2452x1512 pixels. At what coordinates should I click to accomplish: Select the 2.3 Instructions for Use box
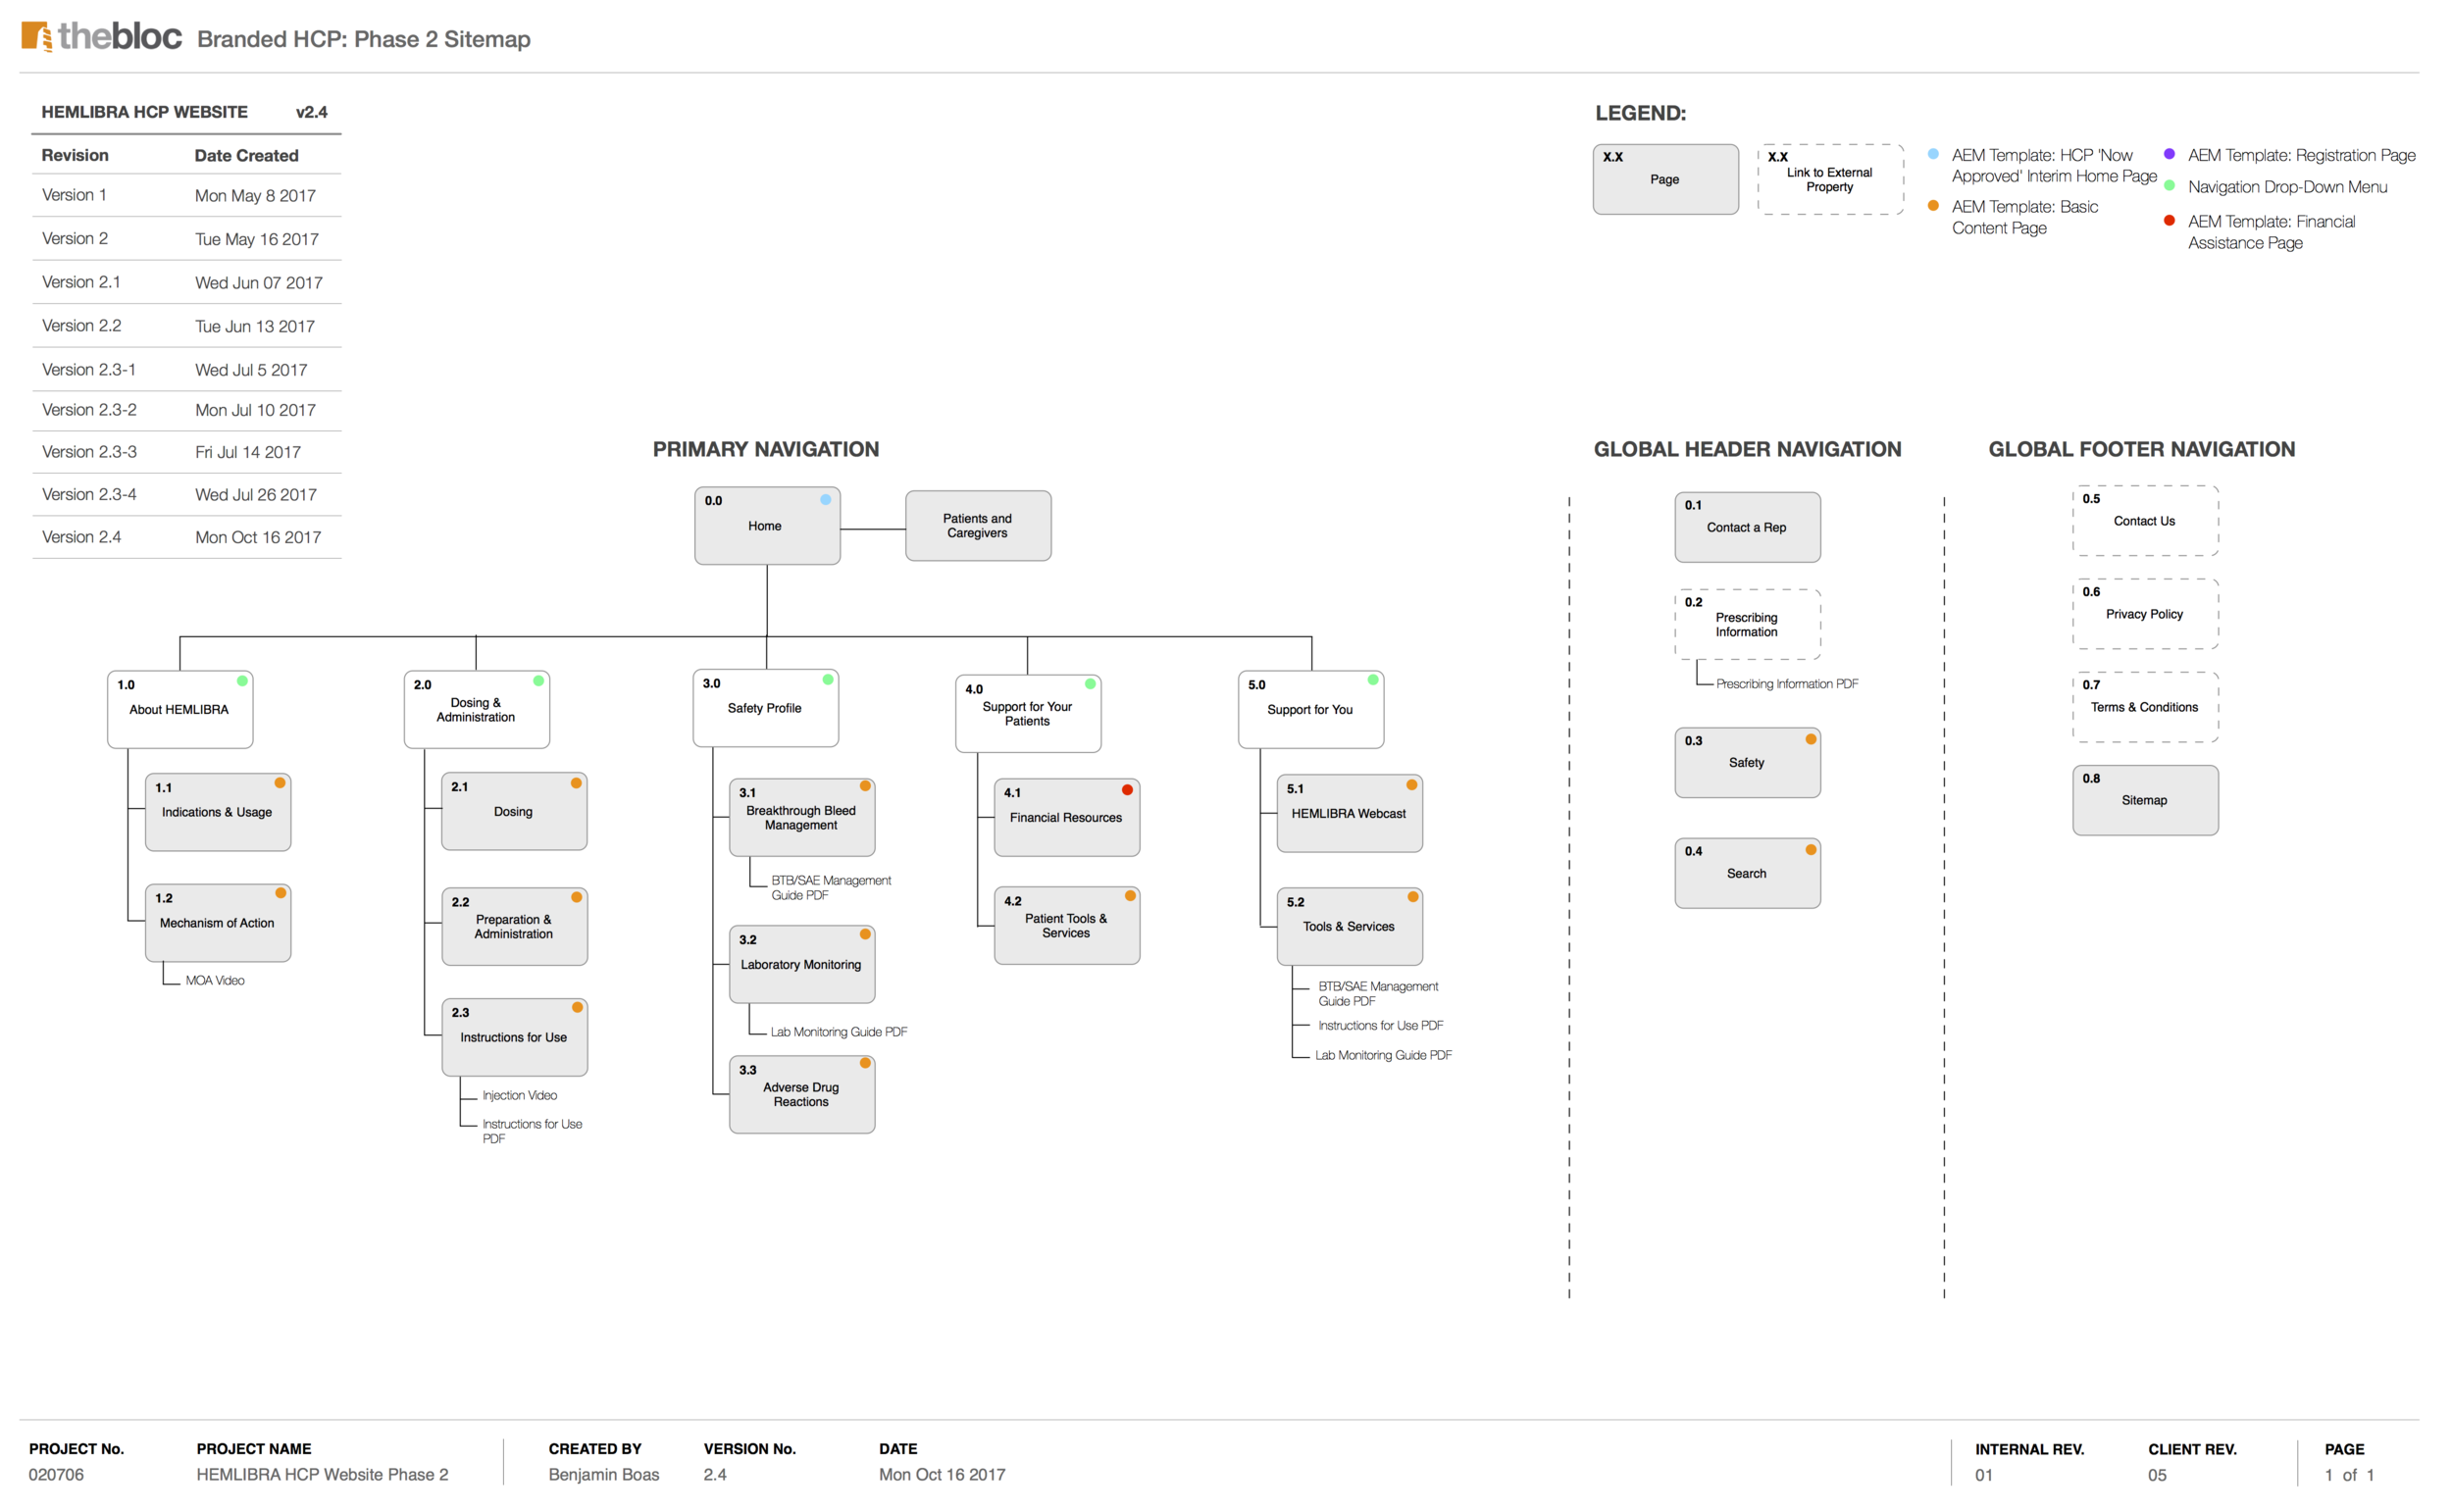pyautogui.click(x=514, y=1038)
